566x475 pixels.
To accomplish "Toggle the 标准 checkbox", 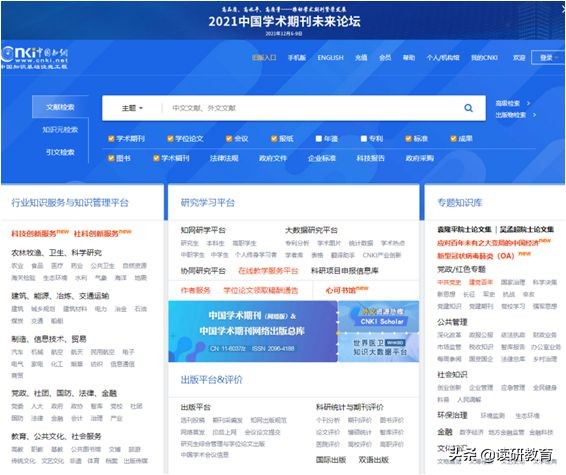I will click(x=408, y=139).
